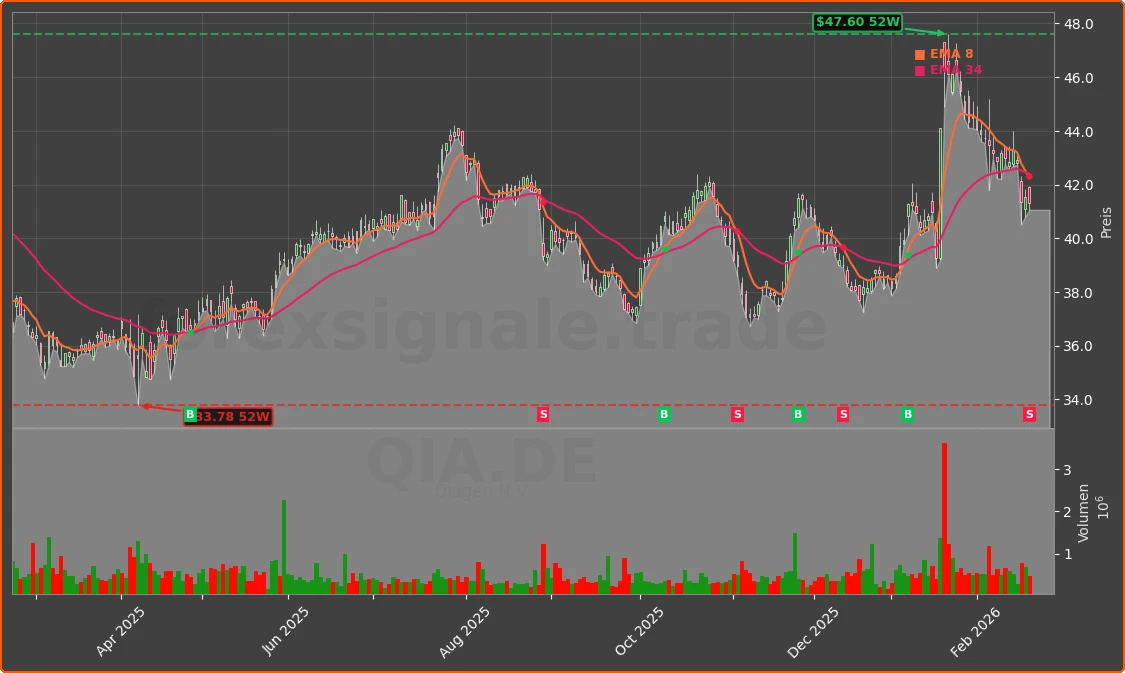This screenshot has height=673, width=1125.
Task: Click the leftmost red S sell signal marker
Action: pos(543,414)
